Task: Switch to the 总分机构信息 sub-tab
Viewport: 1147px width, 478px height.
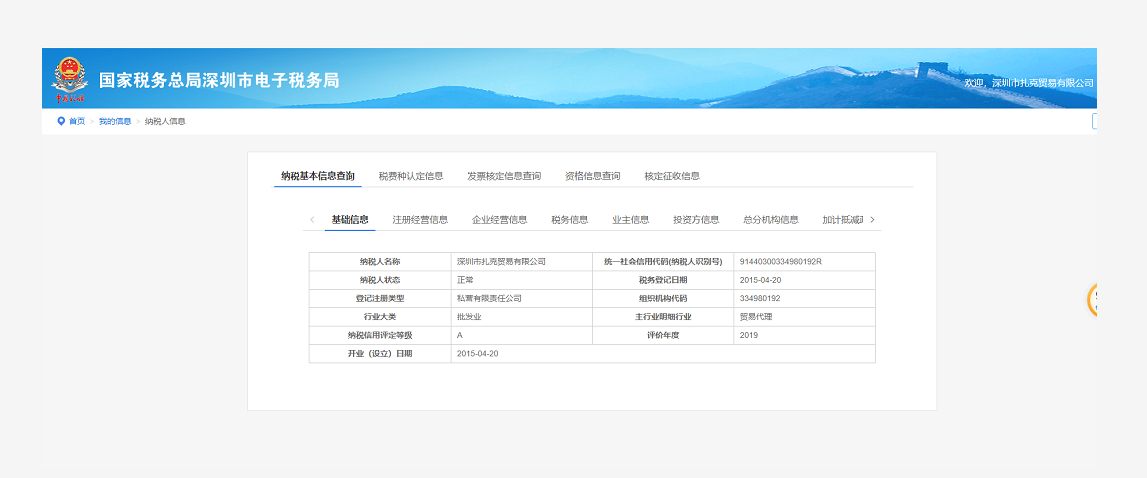Action: pyautogui.click(x=770, y=220)
